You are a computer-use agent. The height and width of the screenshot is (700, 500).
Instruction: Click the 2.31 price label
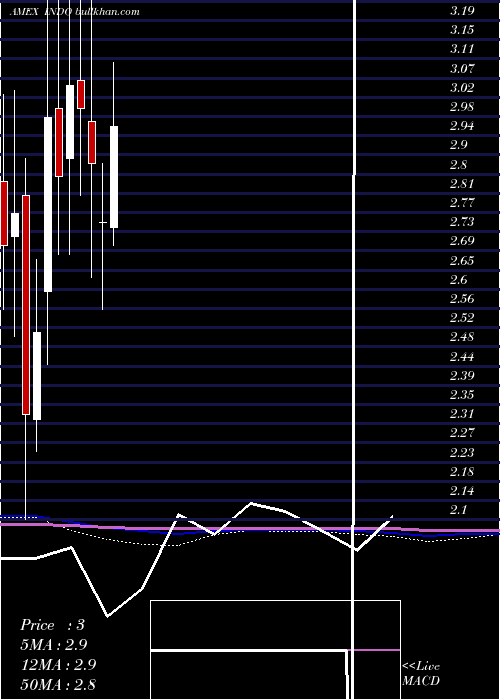[462, 413]
